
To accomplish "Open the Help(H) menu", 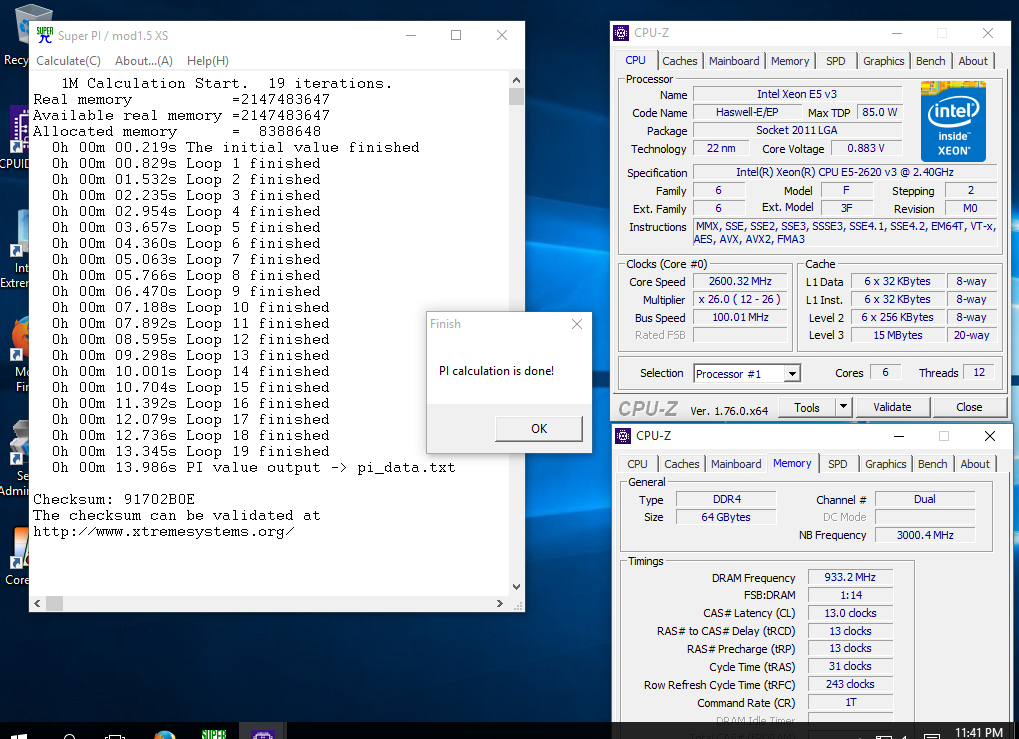I will pos(208,60).
